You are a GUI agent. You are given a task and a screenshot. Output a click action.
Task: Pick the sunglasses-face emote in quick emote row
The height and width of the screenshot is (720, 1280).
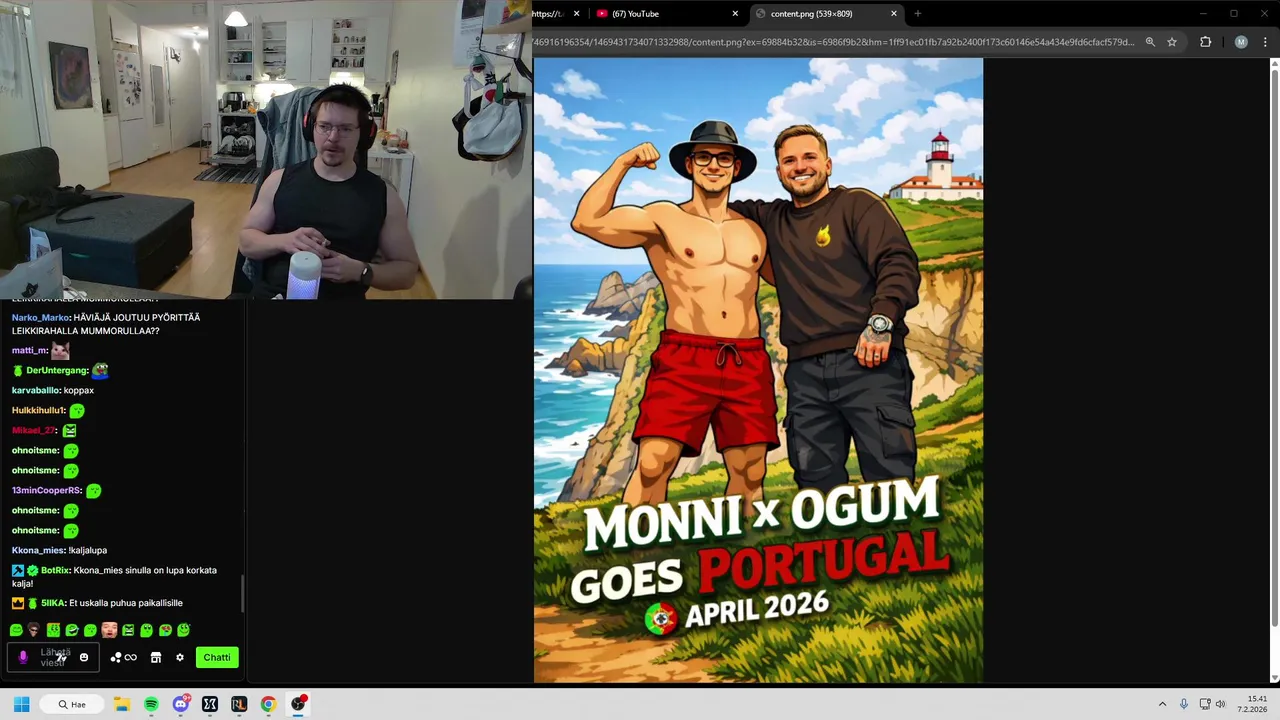pyautogui.click(x=34, y=630)
